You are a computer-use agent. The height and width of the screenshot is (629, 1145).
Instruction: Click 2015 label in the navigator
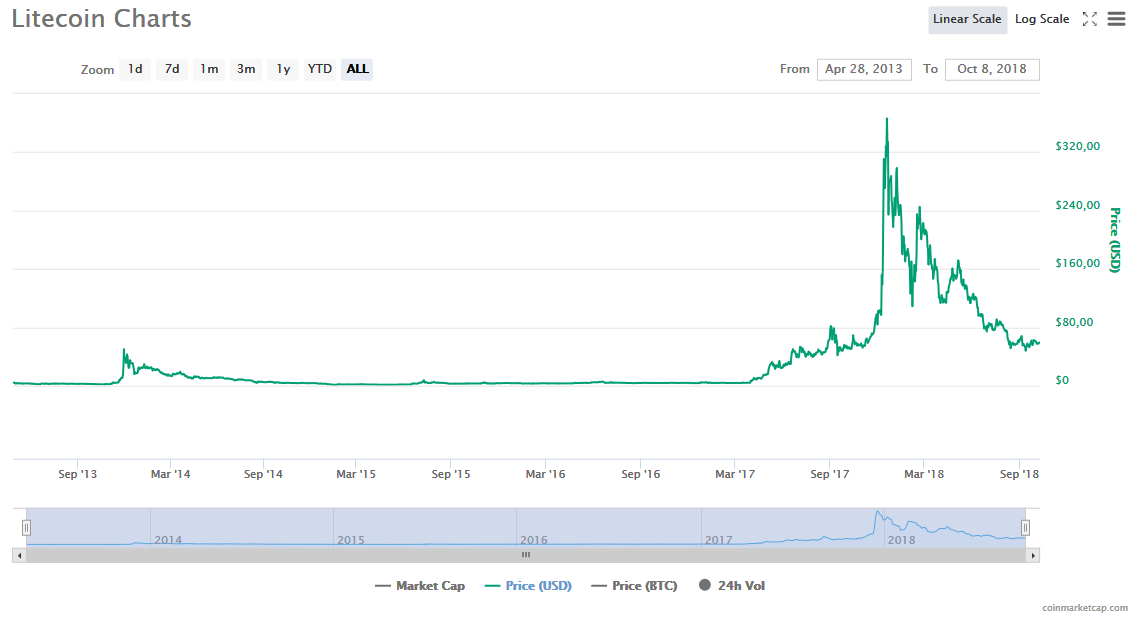pyautogui.click(x=351, y=540)
